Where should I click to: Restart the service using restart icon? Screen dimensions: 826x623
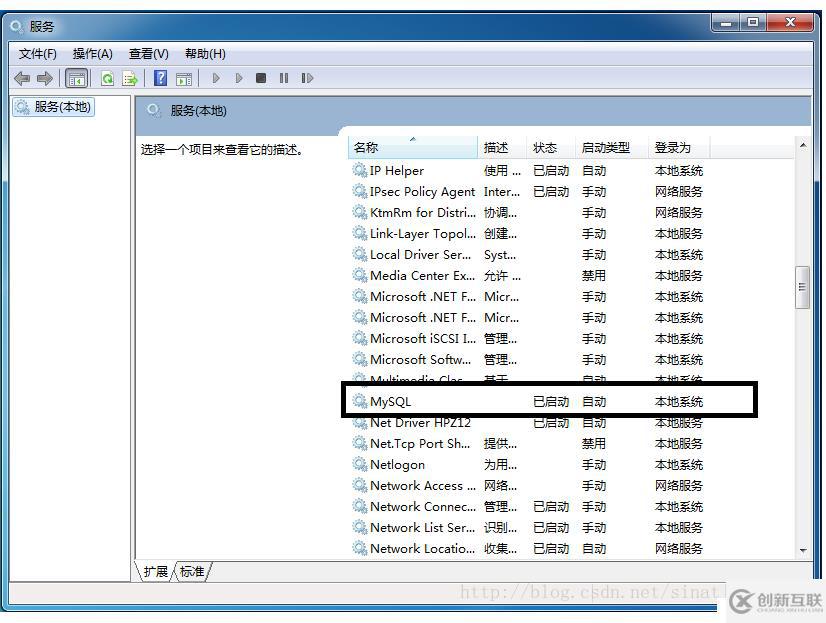pyautogui.click(x=308, y=78)
